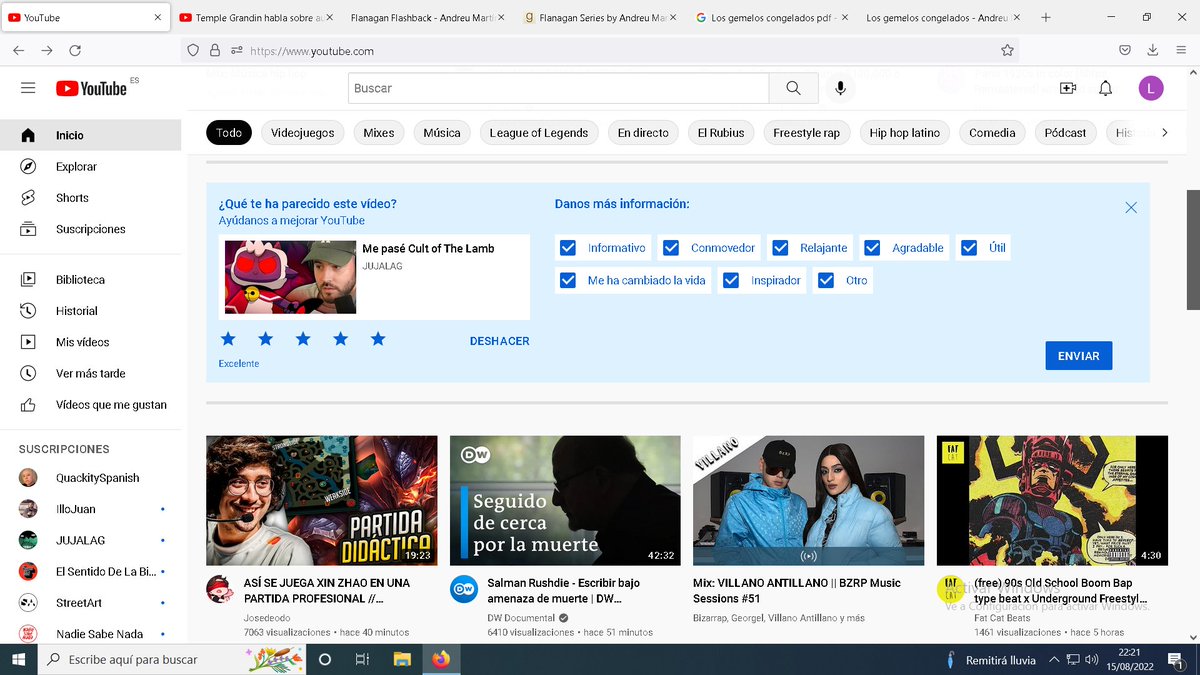
Task: Open Windows Start menu
Action: click(x=18, y=660)
